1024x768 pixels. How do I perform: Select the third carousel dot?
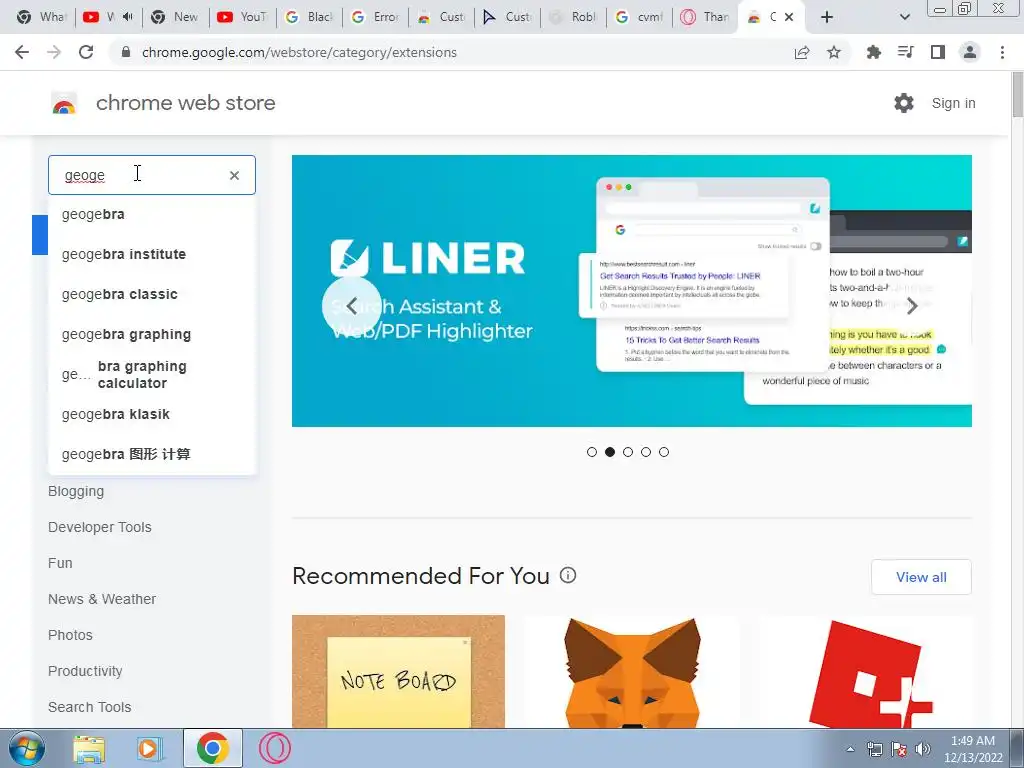628,452
